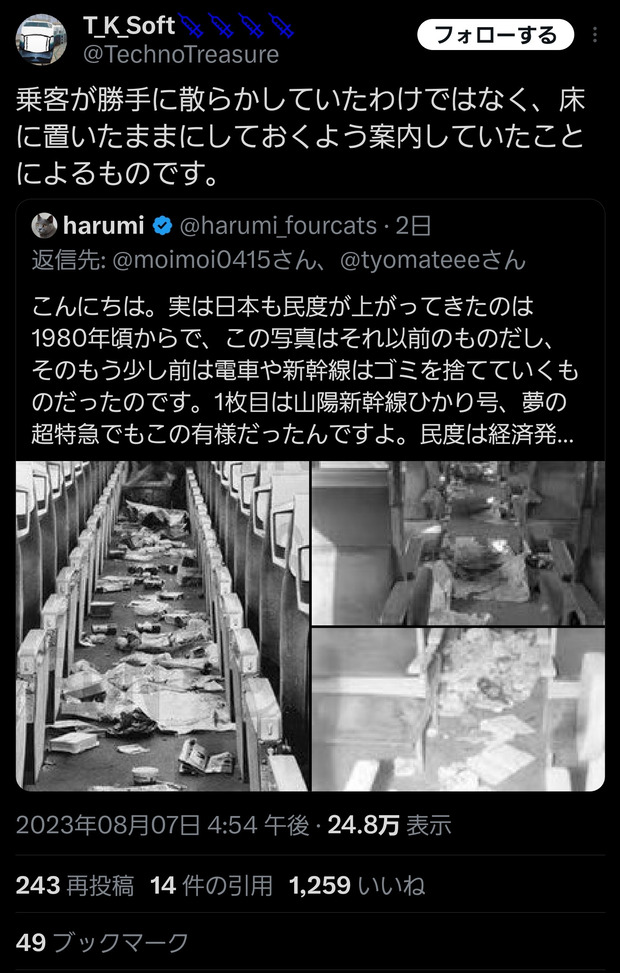The image size is (620, 973).
Task: Open the littered Shinkansen aisle photo
Action: click(162, 626)
